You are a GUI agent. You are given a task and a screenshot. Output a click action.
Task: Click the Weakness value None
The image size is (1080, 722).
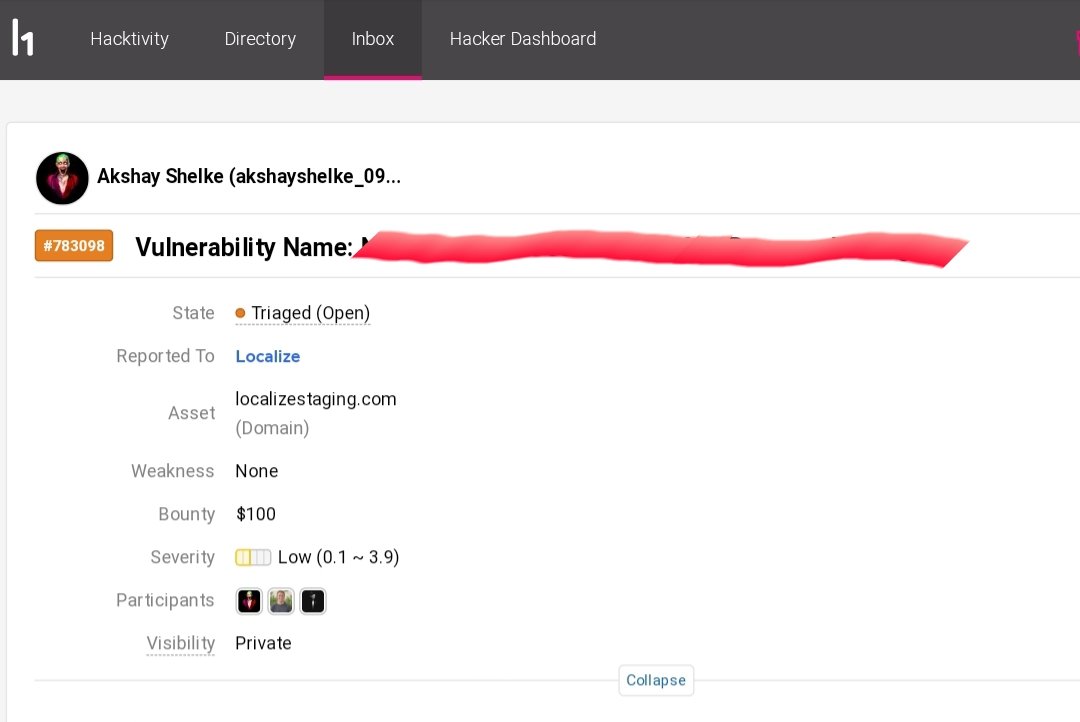tap(257, 471)
